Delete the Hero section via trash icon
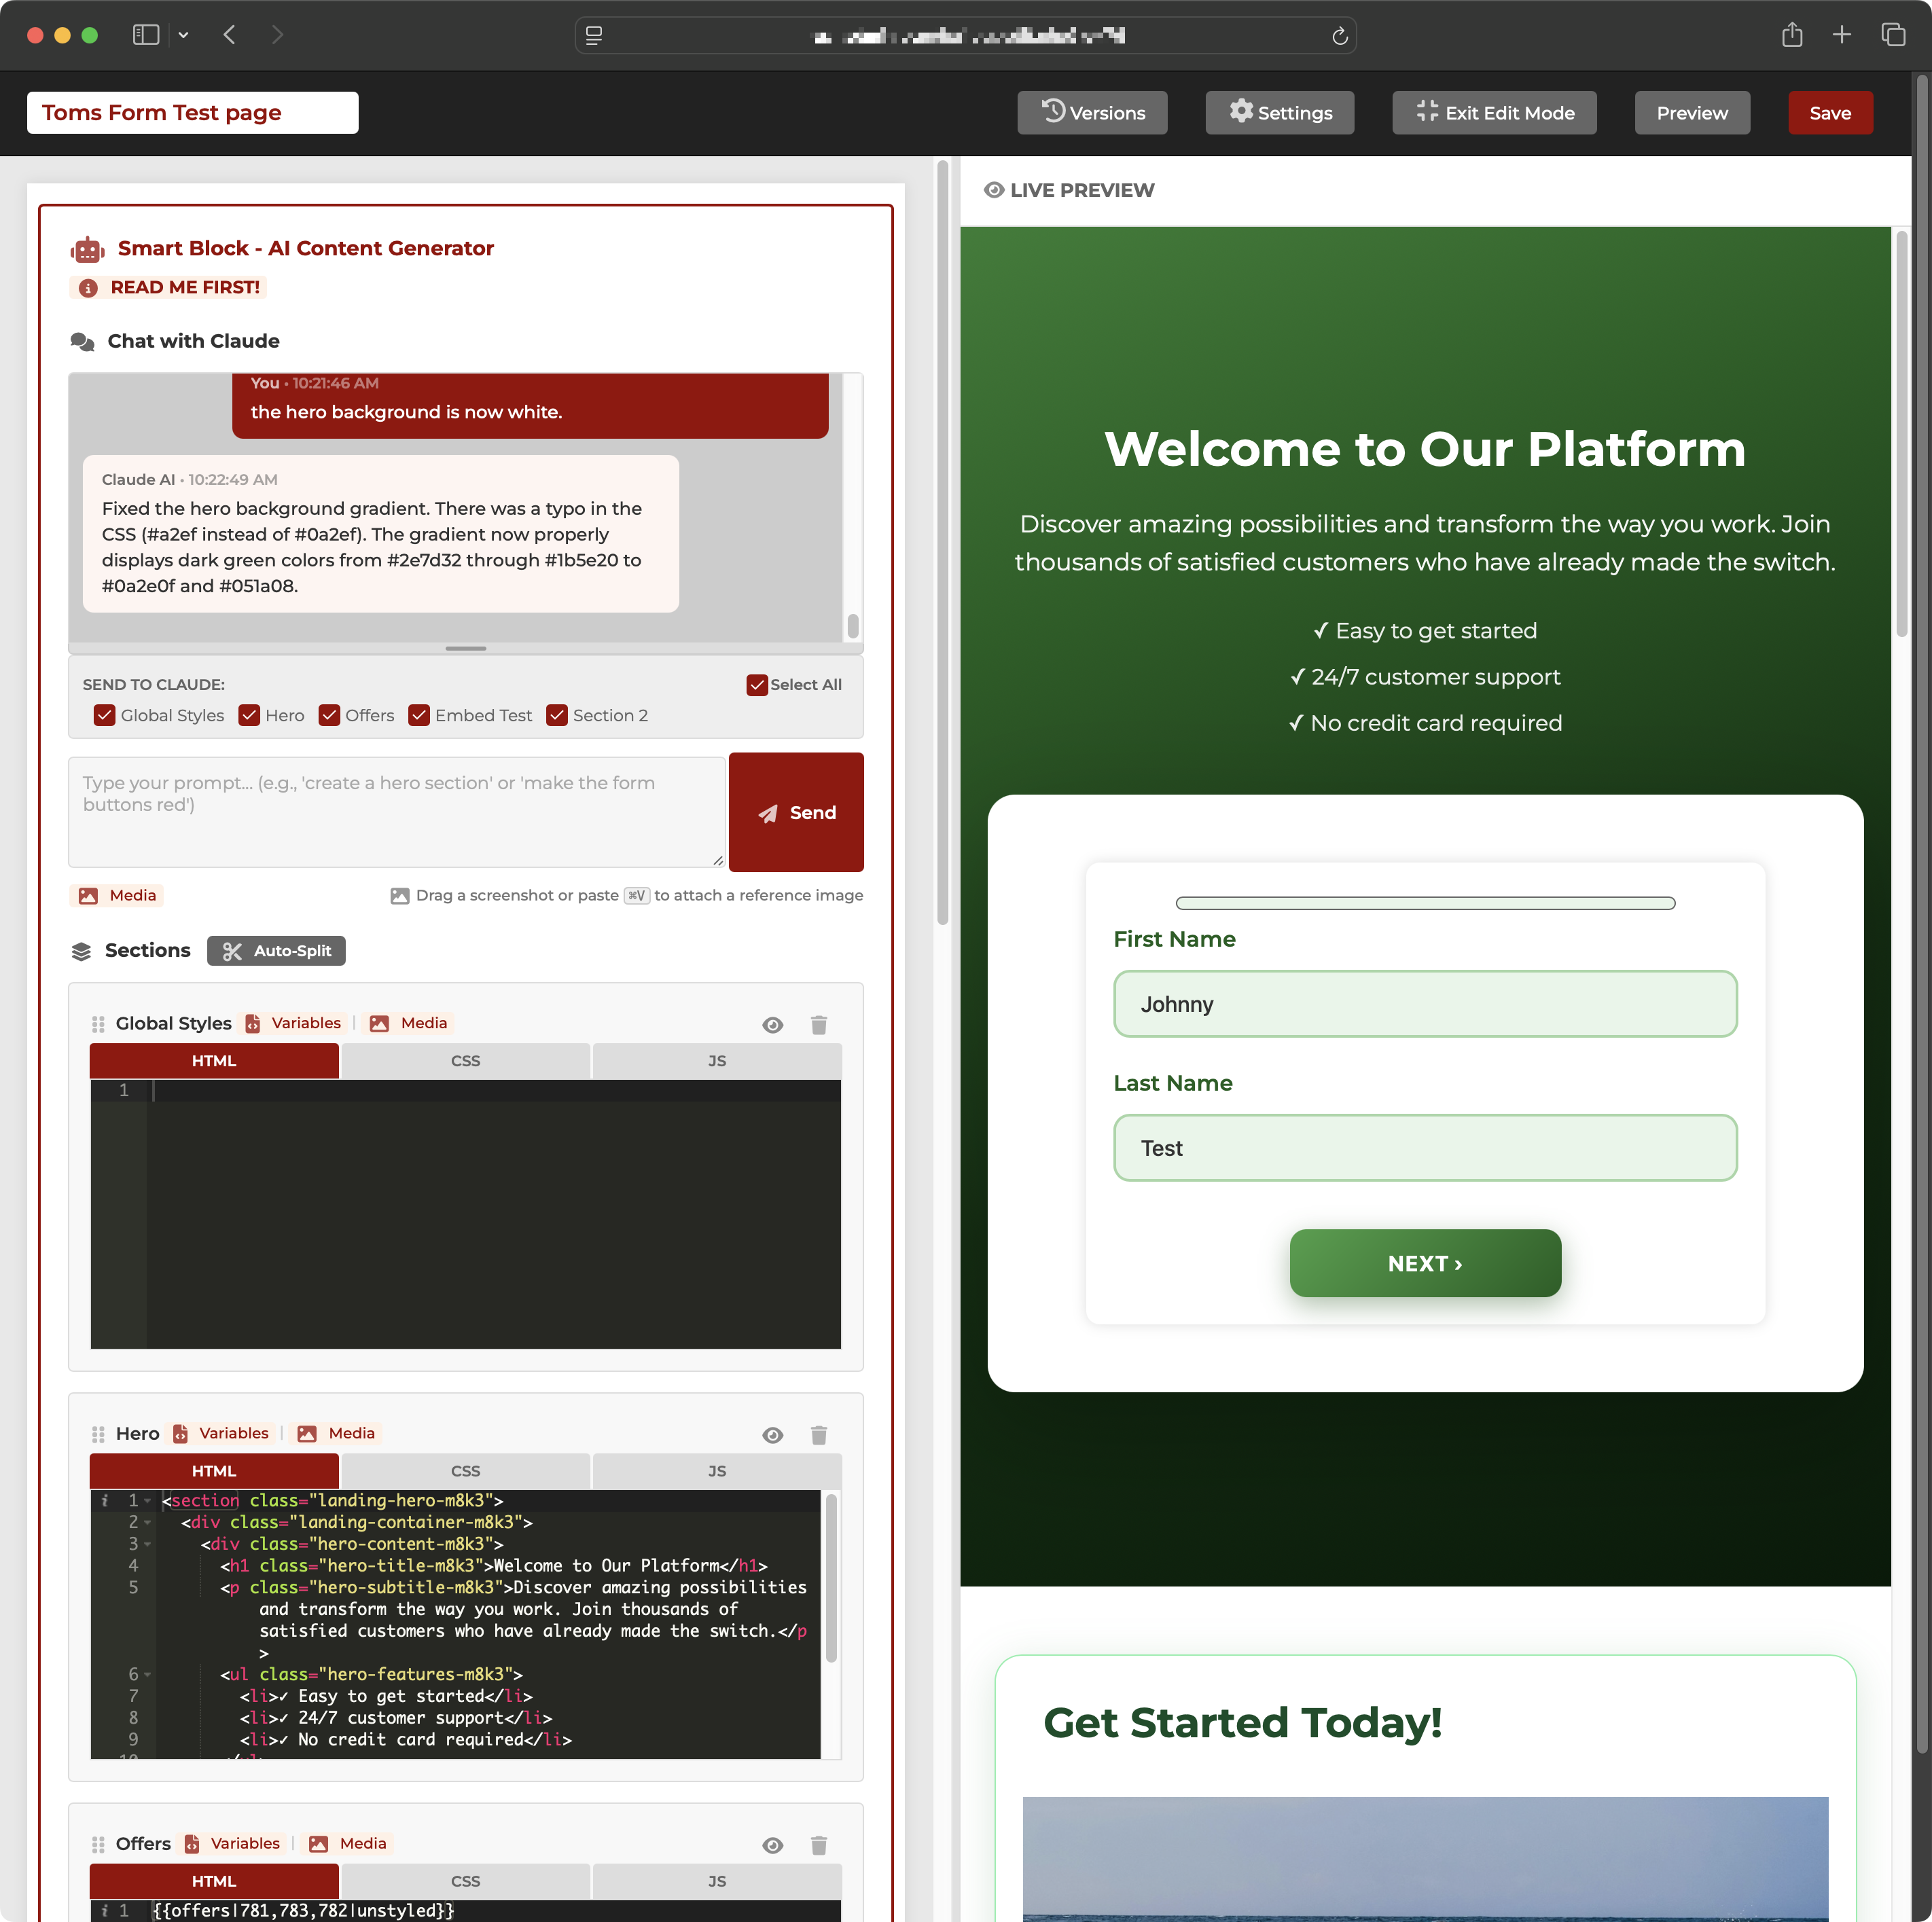Image resolution: width=1932 pixels, height=1922 pixels. coord(819,1435)
